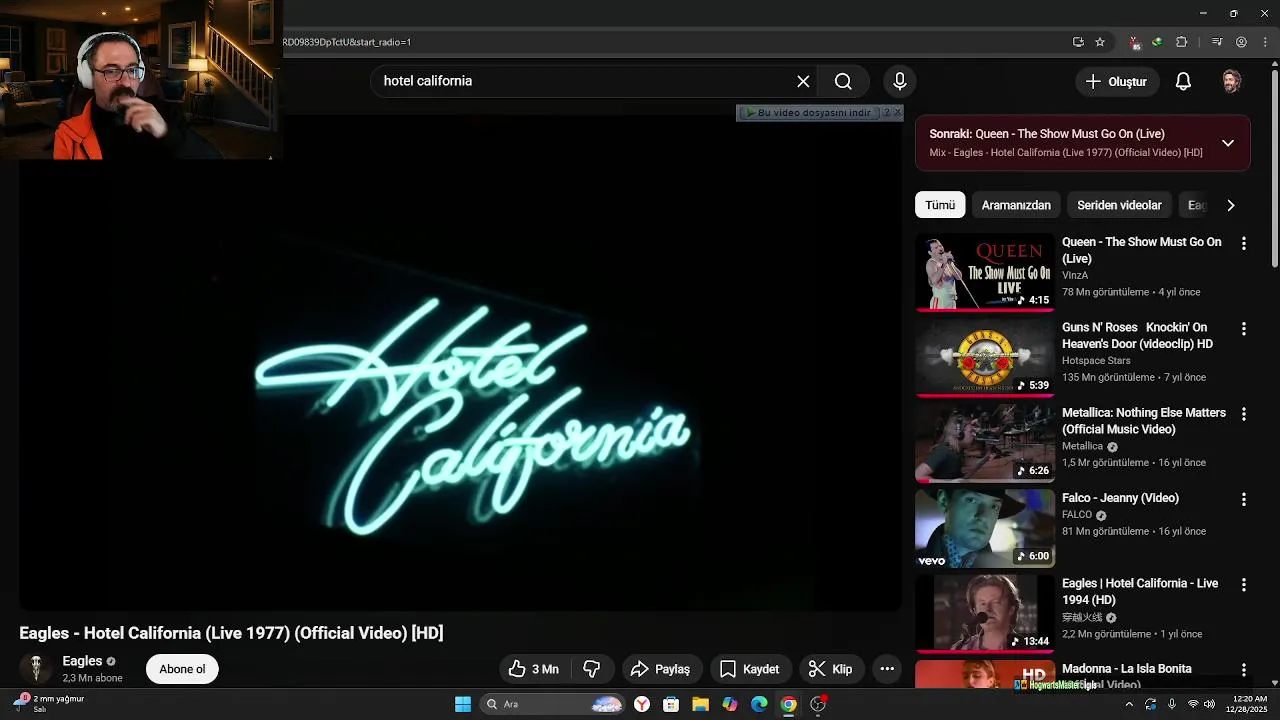Click the Metallica: Nothing Else Matters title
The width and height of the screenshot is (1280, 720).
click(x=1144, y=421)
